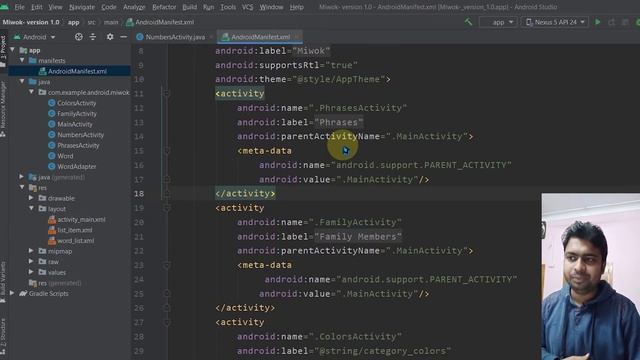
Task: Expand the mipmap folder
Action: (x=31, y=251)
